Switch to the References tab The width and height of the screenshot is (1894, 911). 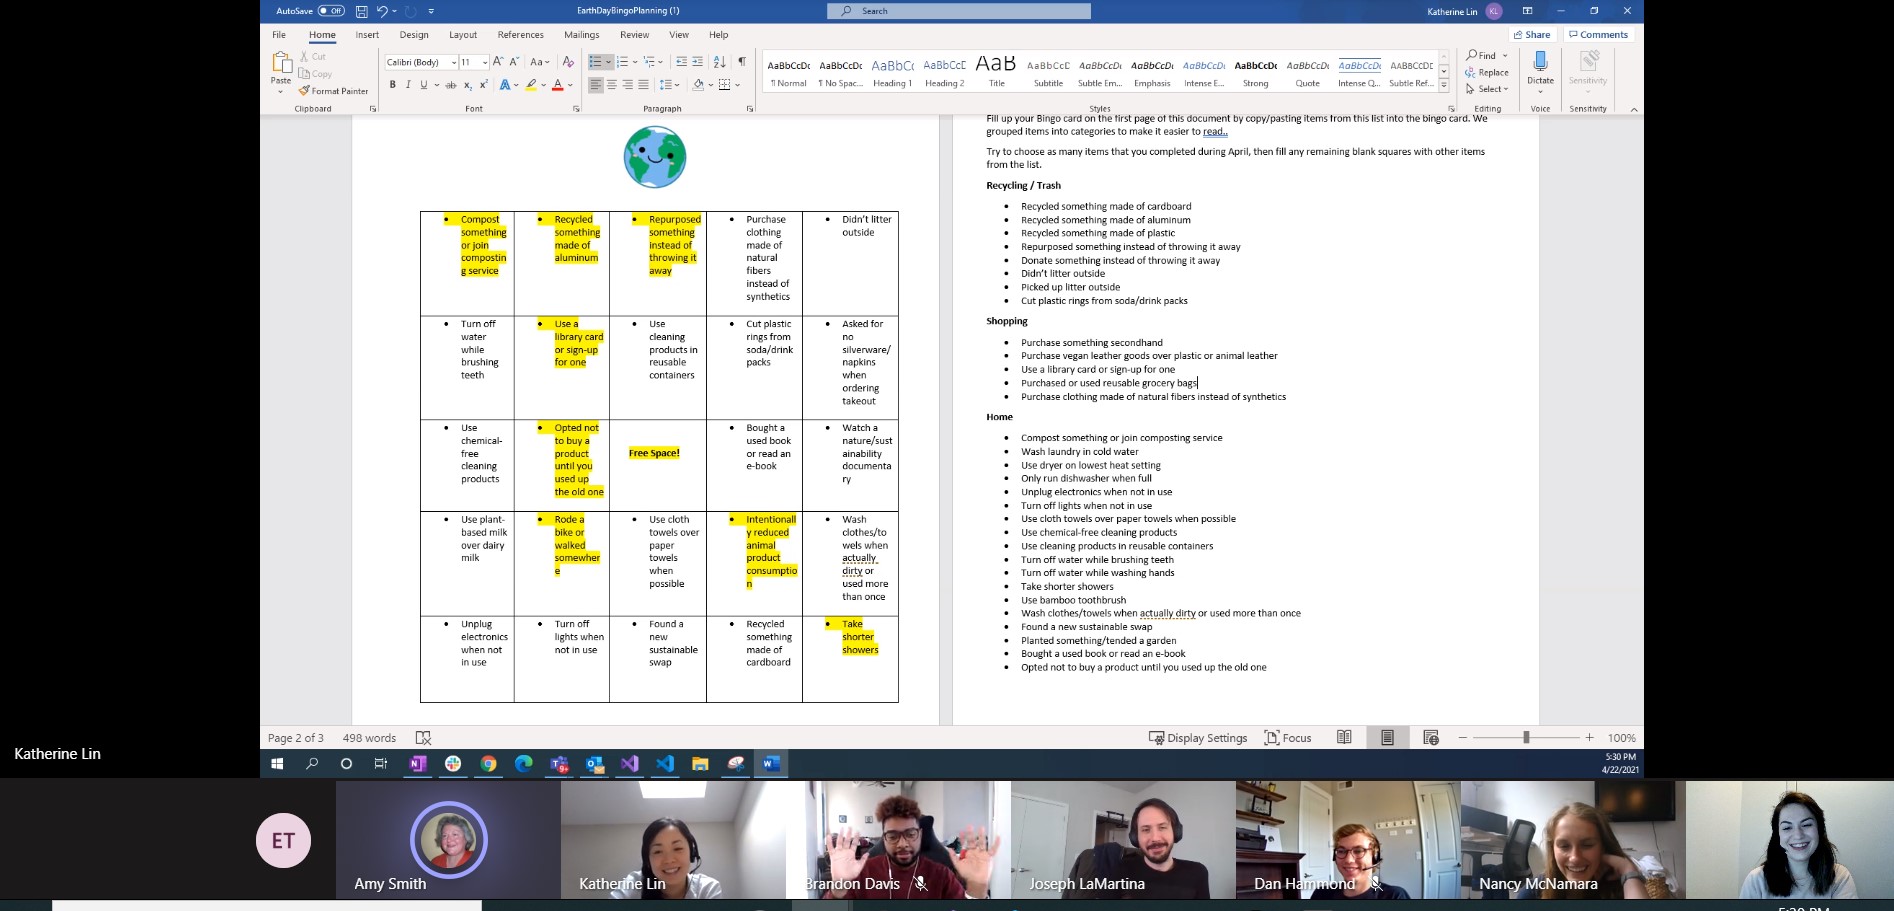pos(520,35)
